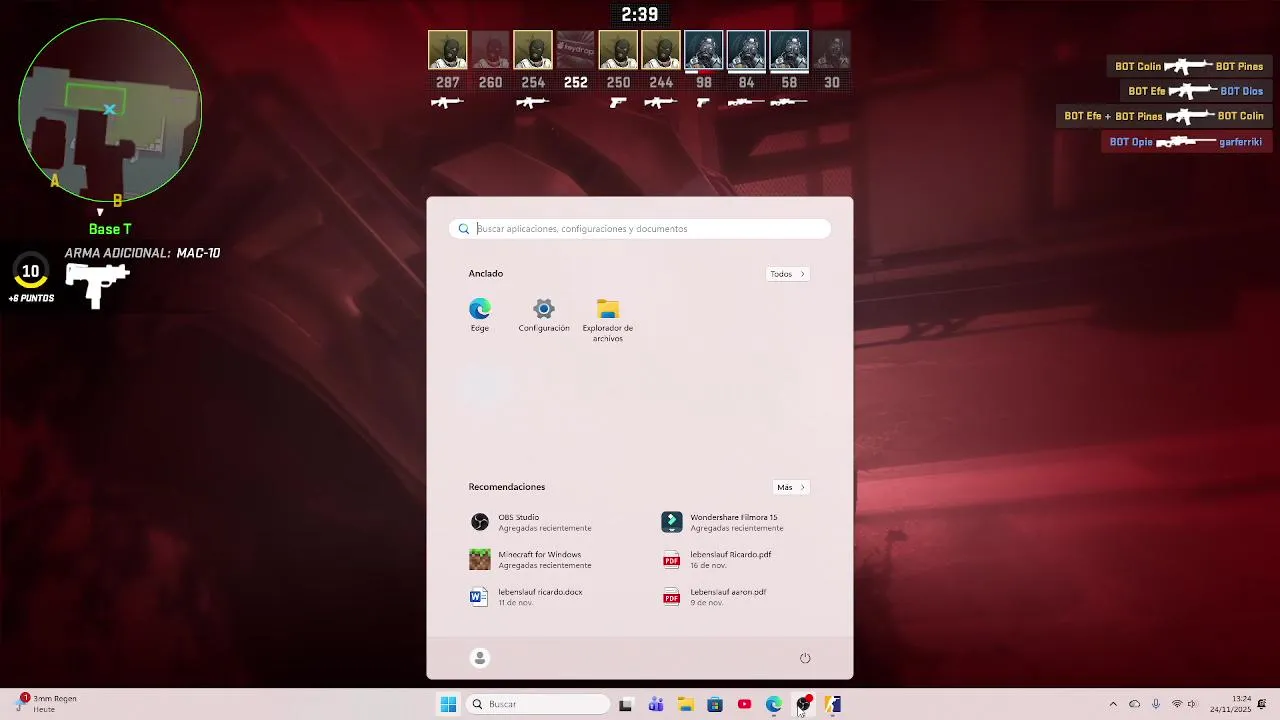
Task: Expand all apps with Todos button
Action: (787, 274)
